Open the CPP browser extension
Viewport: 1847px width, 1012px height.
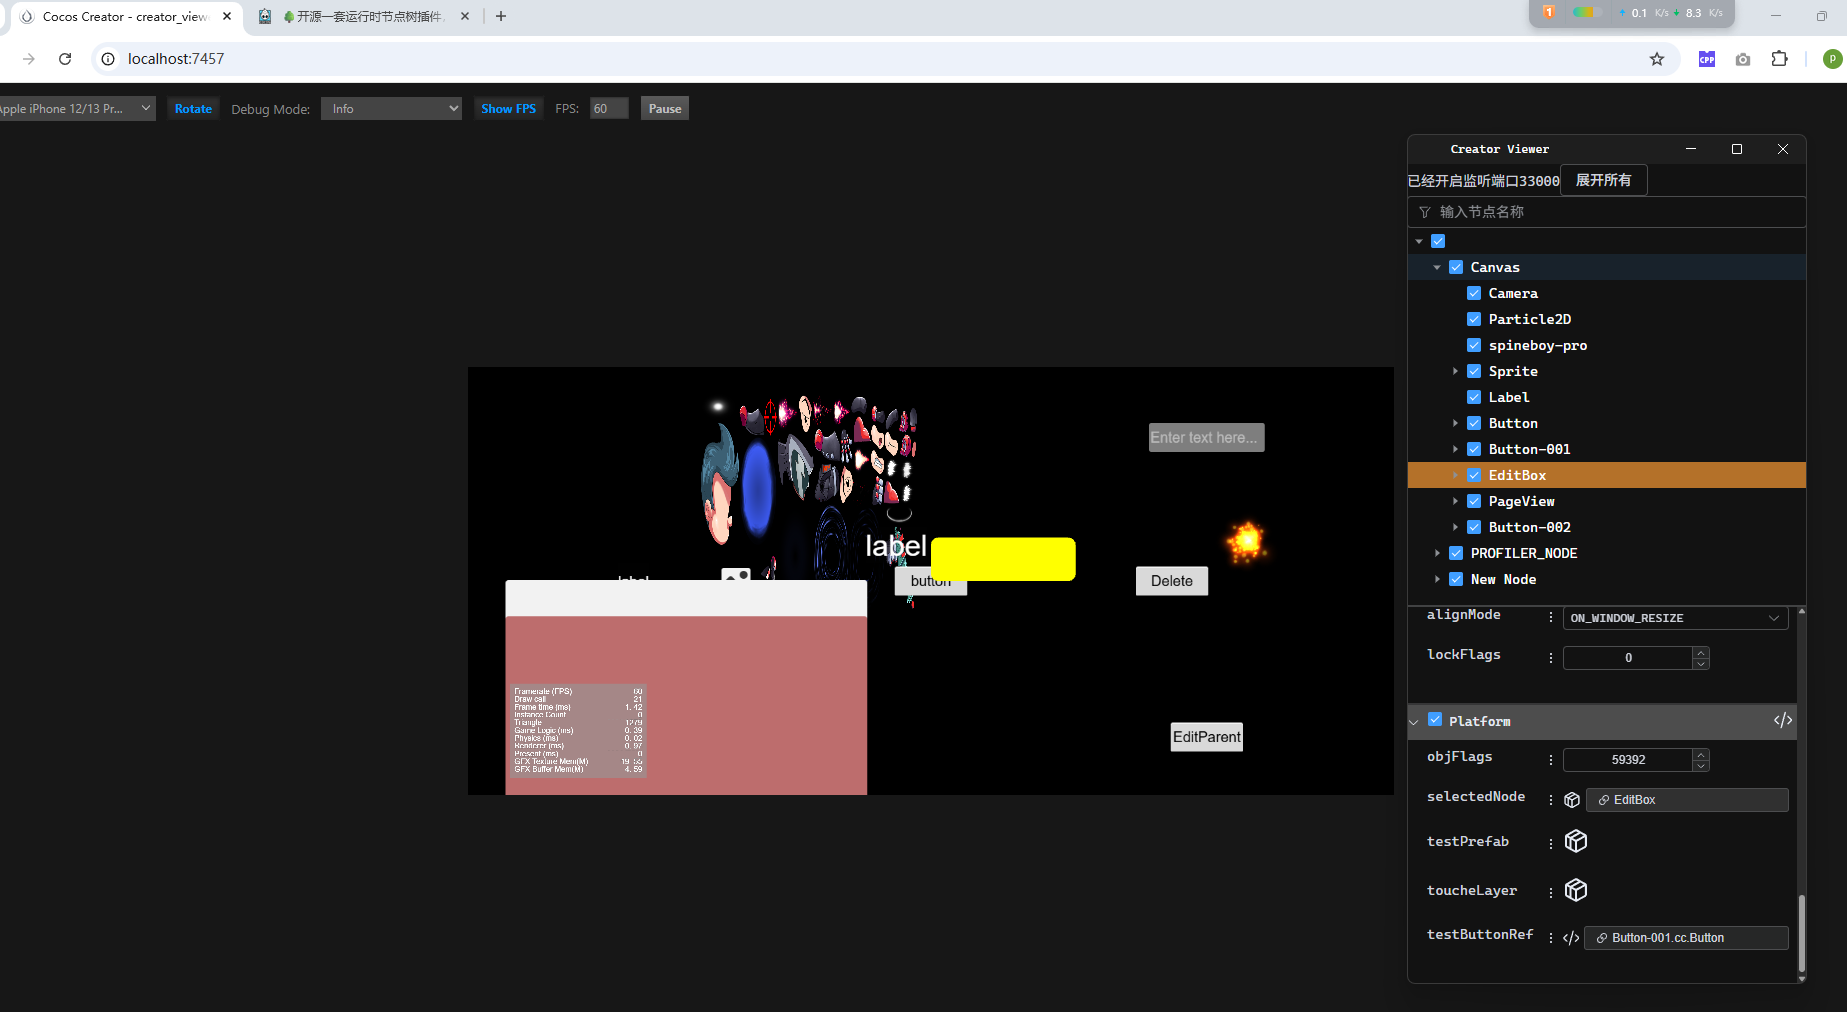coord(1707,59)
